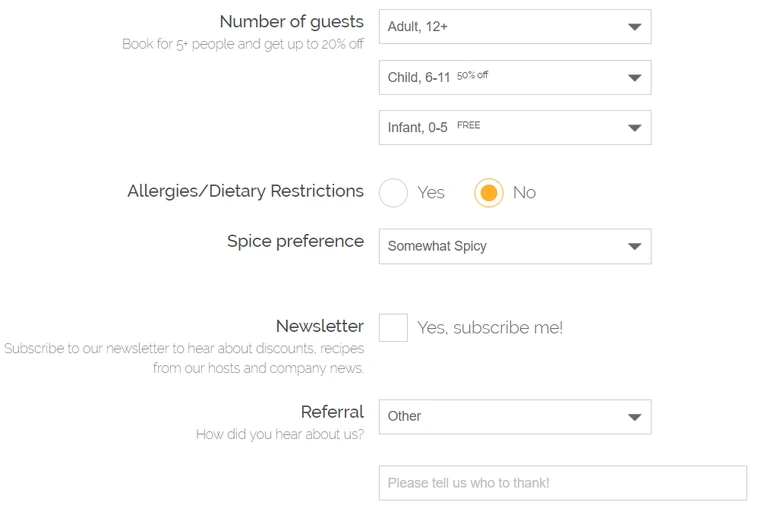Choose No radio for dietary restrictions
This screenshot has width=773, height=521.
click(489, 193)
